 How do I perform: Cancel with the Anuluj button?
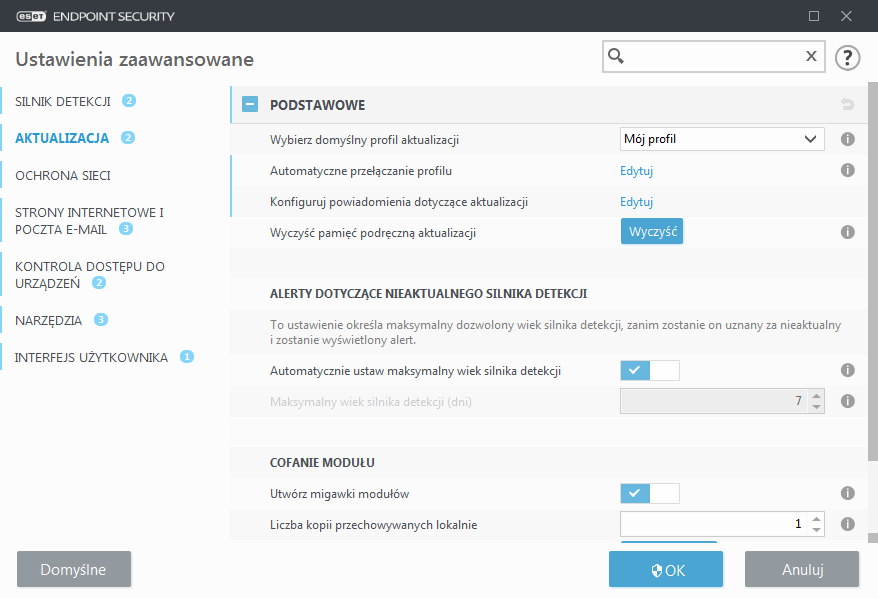tap(802, 569)
